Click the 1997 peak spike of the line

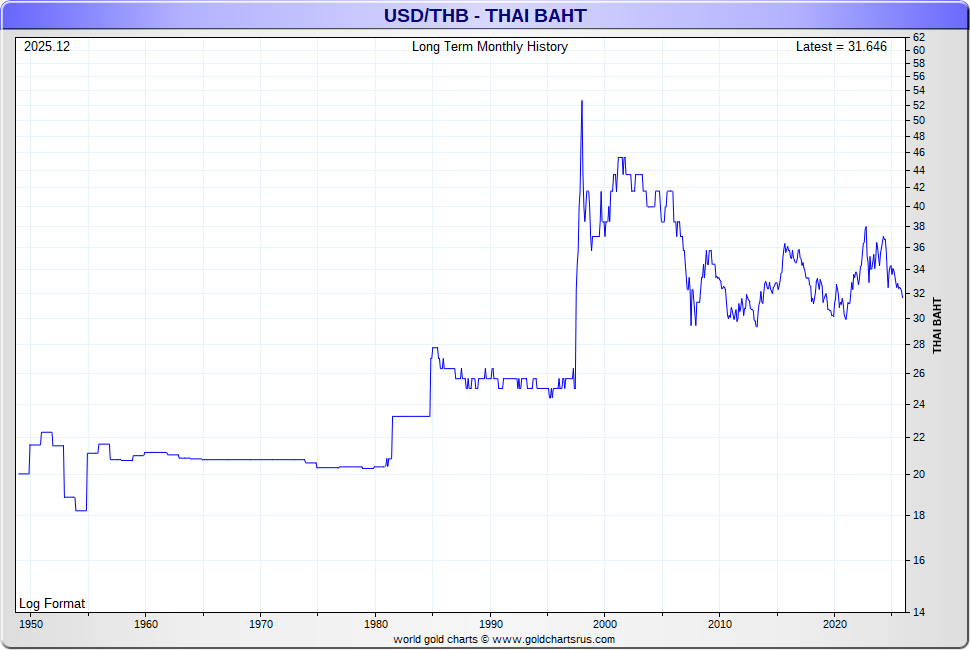click(x=581, y=102)
